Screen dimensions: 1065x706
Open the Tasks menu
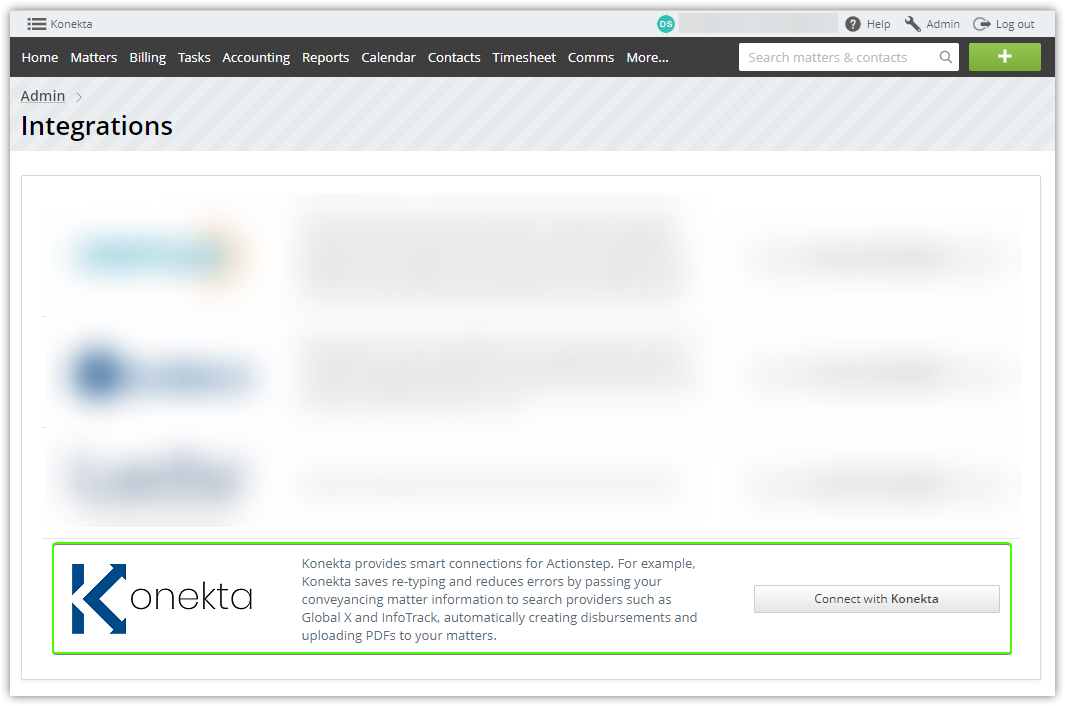(194, 58)
